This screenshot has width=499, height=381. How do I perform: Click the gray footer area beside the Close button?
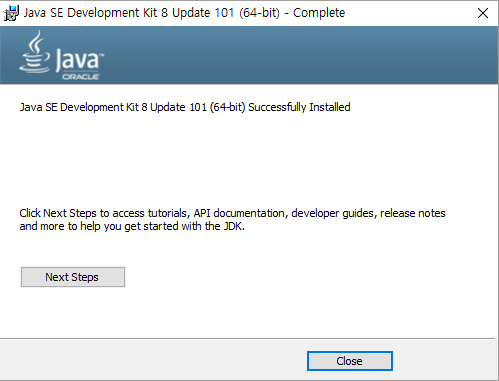click(153, 361)
